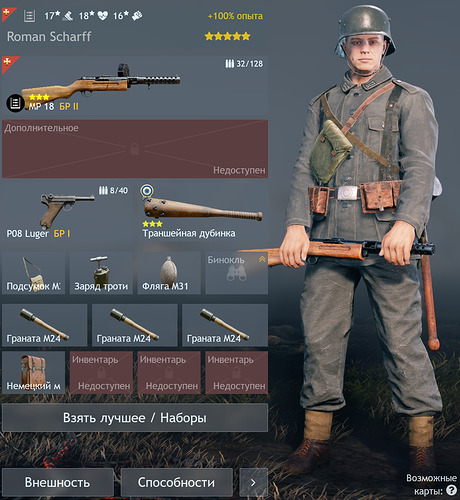Open the Траншейная дубинка melee slot

click(203, 212)
